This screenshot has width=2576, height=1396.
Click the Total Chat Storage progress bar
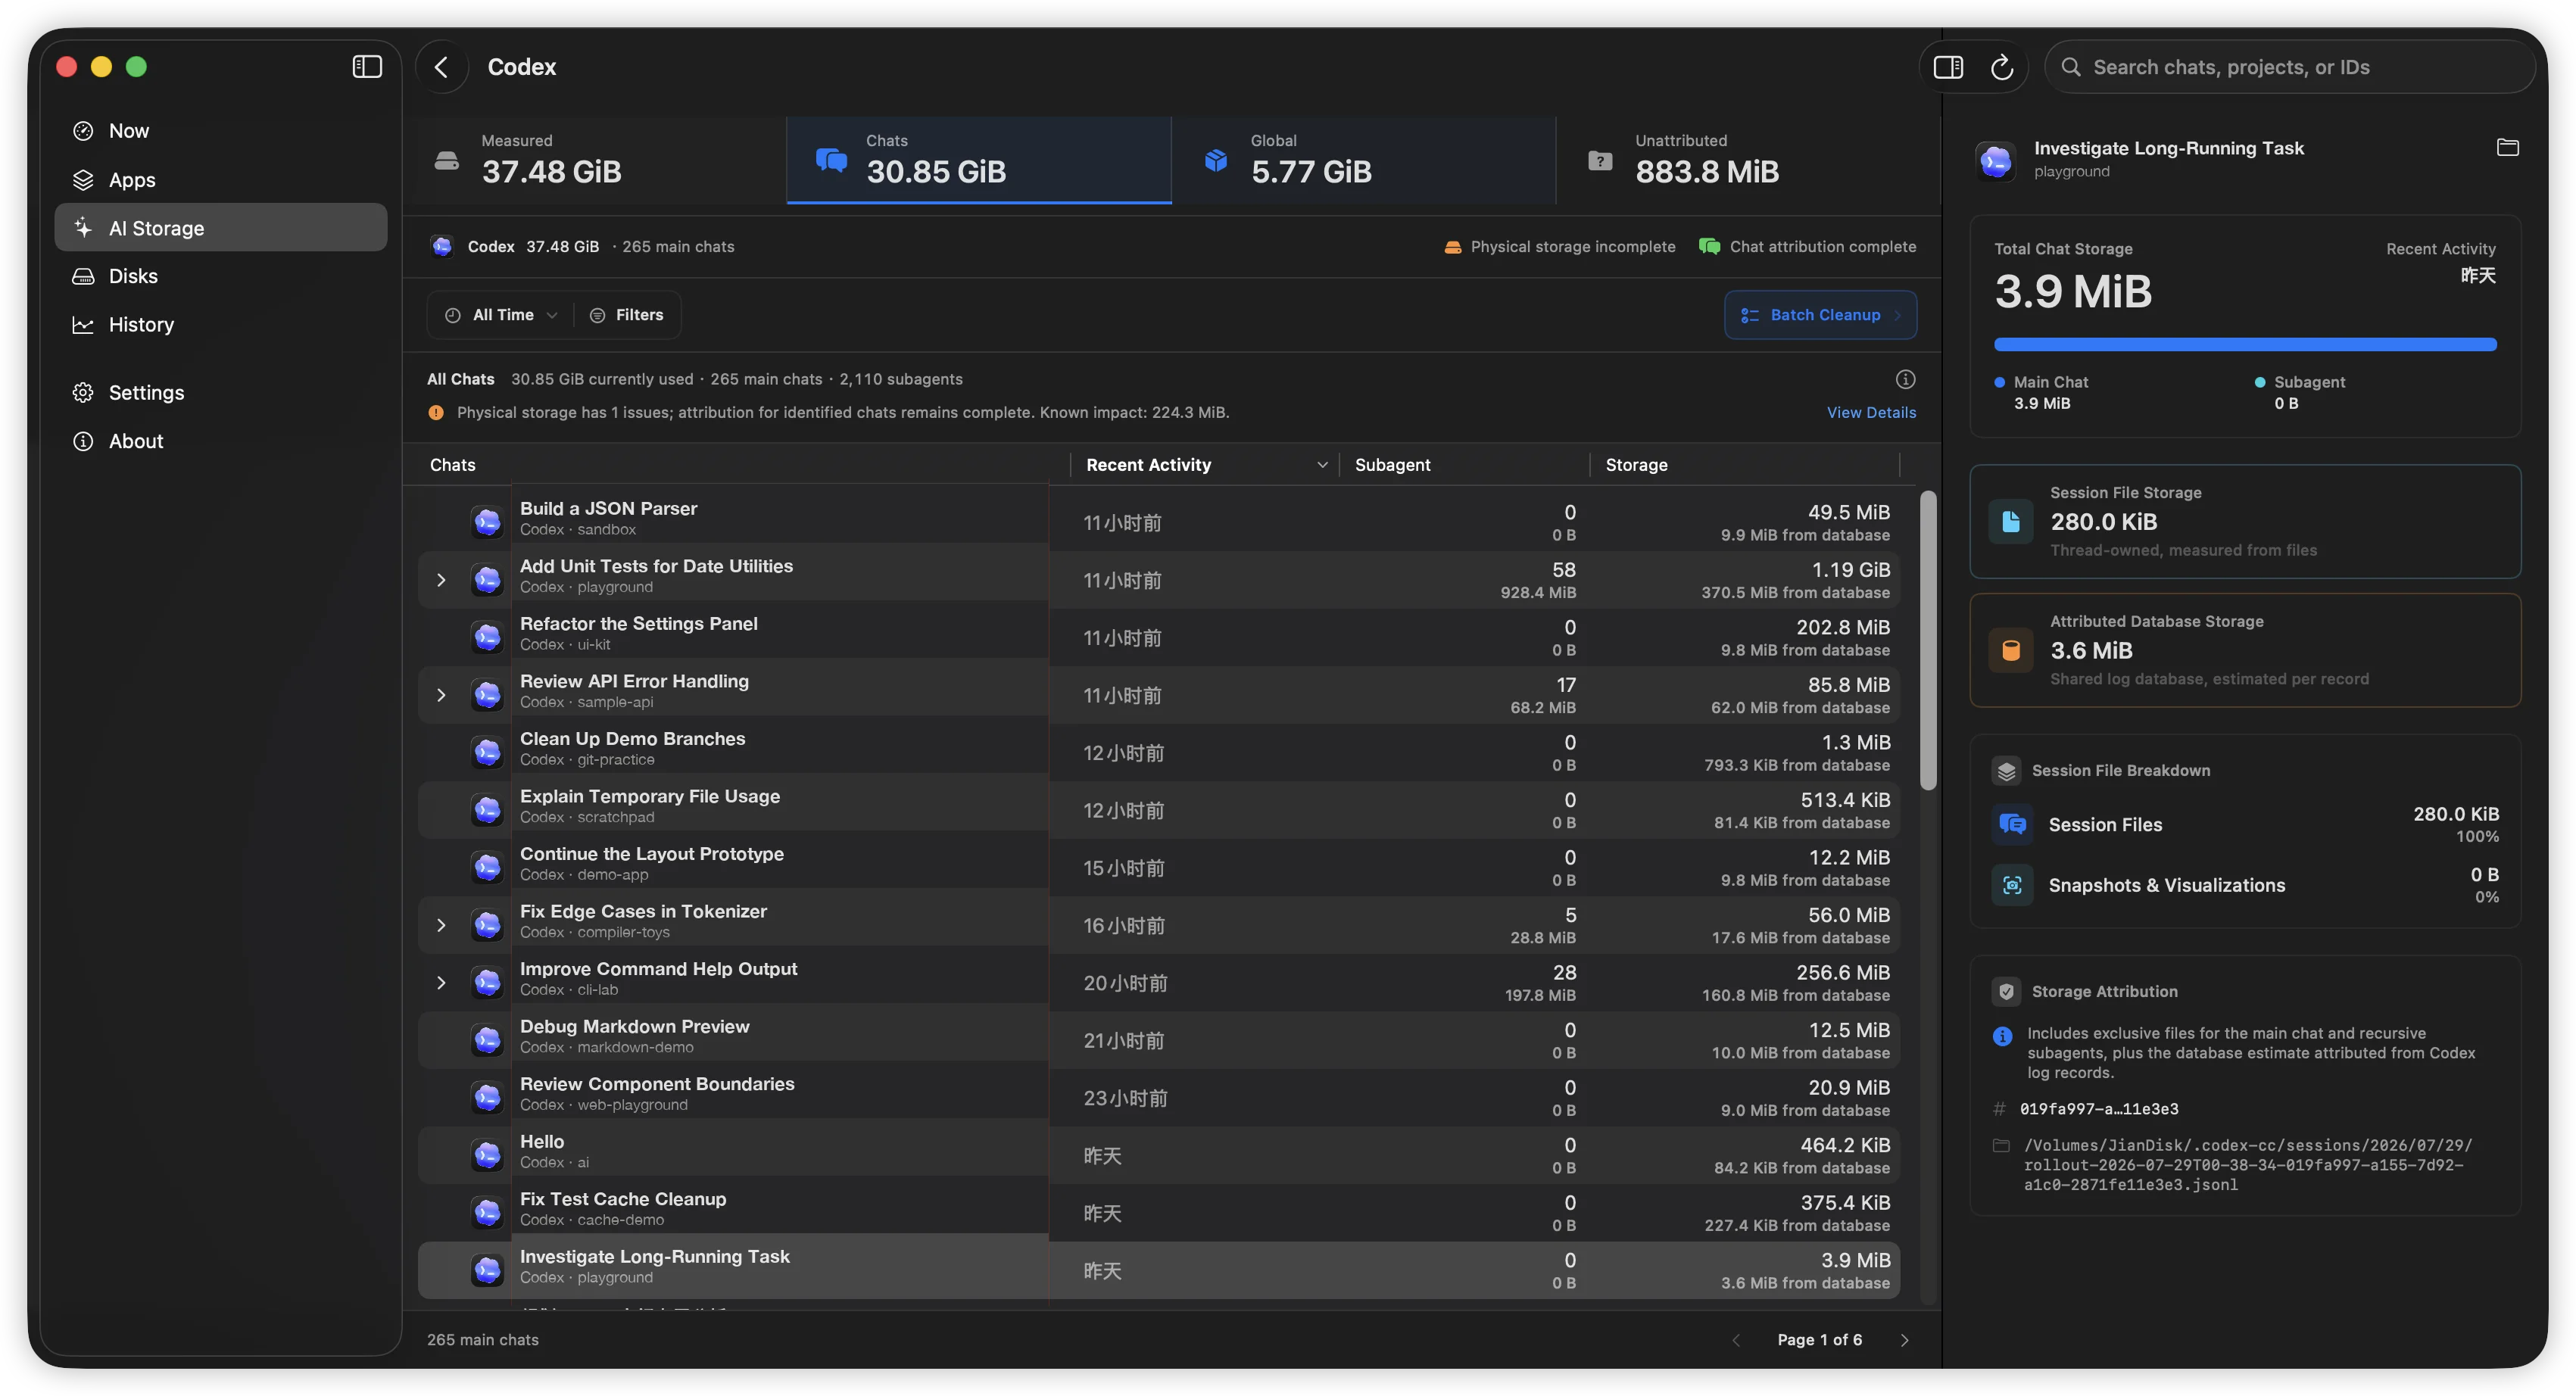[2245, 344]
